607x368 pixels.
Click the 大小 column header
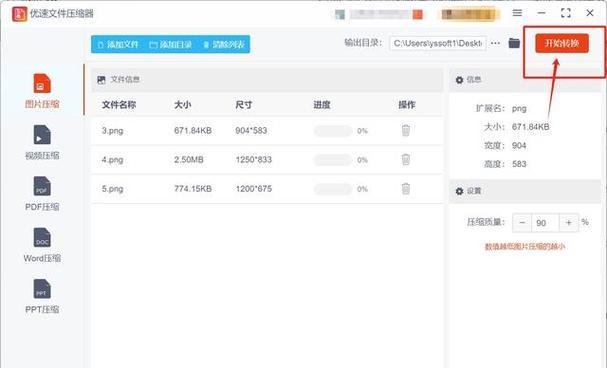click(182, 104)
